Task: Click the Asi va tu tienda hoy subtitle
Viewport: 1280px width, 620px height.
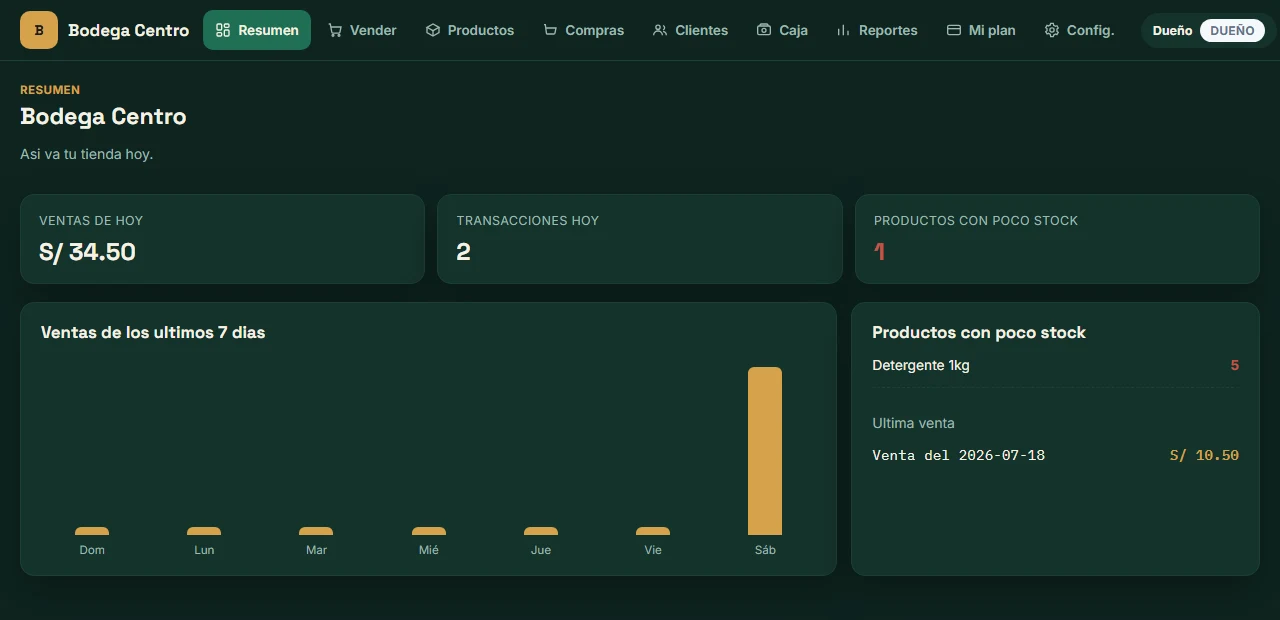Action: point(86,154)
